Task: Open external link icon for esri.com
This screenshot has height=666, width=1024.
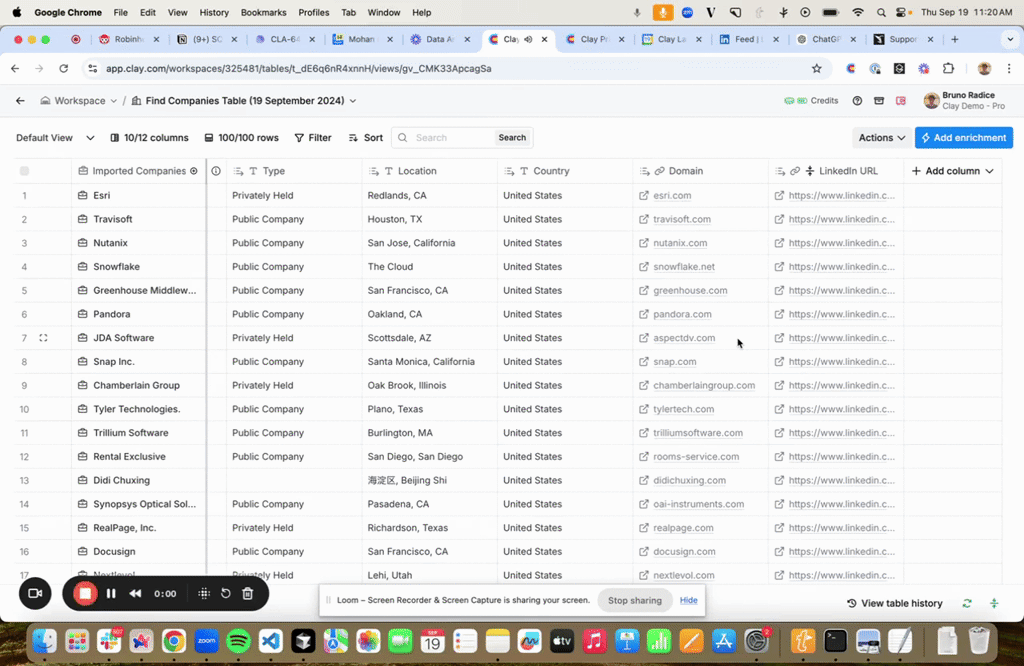Action: (x=644, y=196)
